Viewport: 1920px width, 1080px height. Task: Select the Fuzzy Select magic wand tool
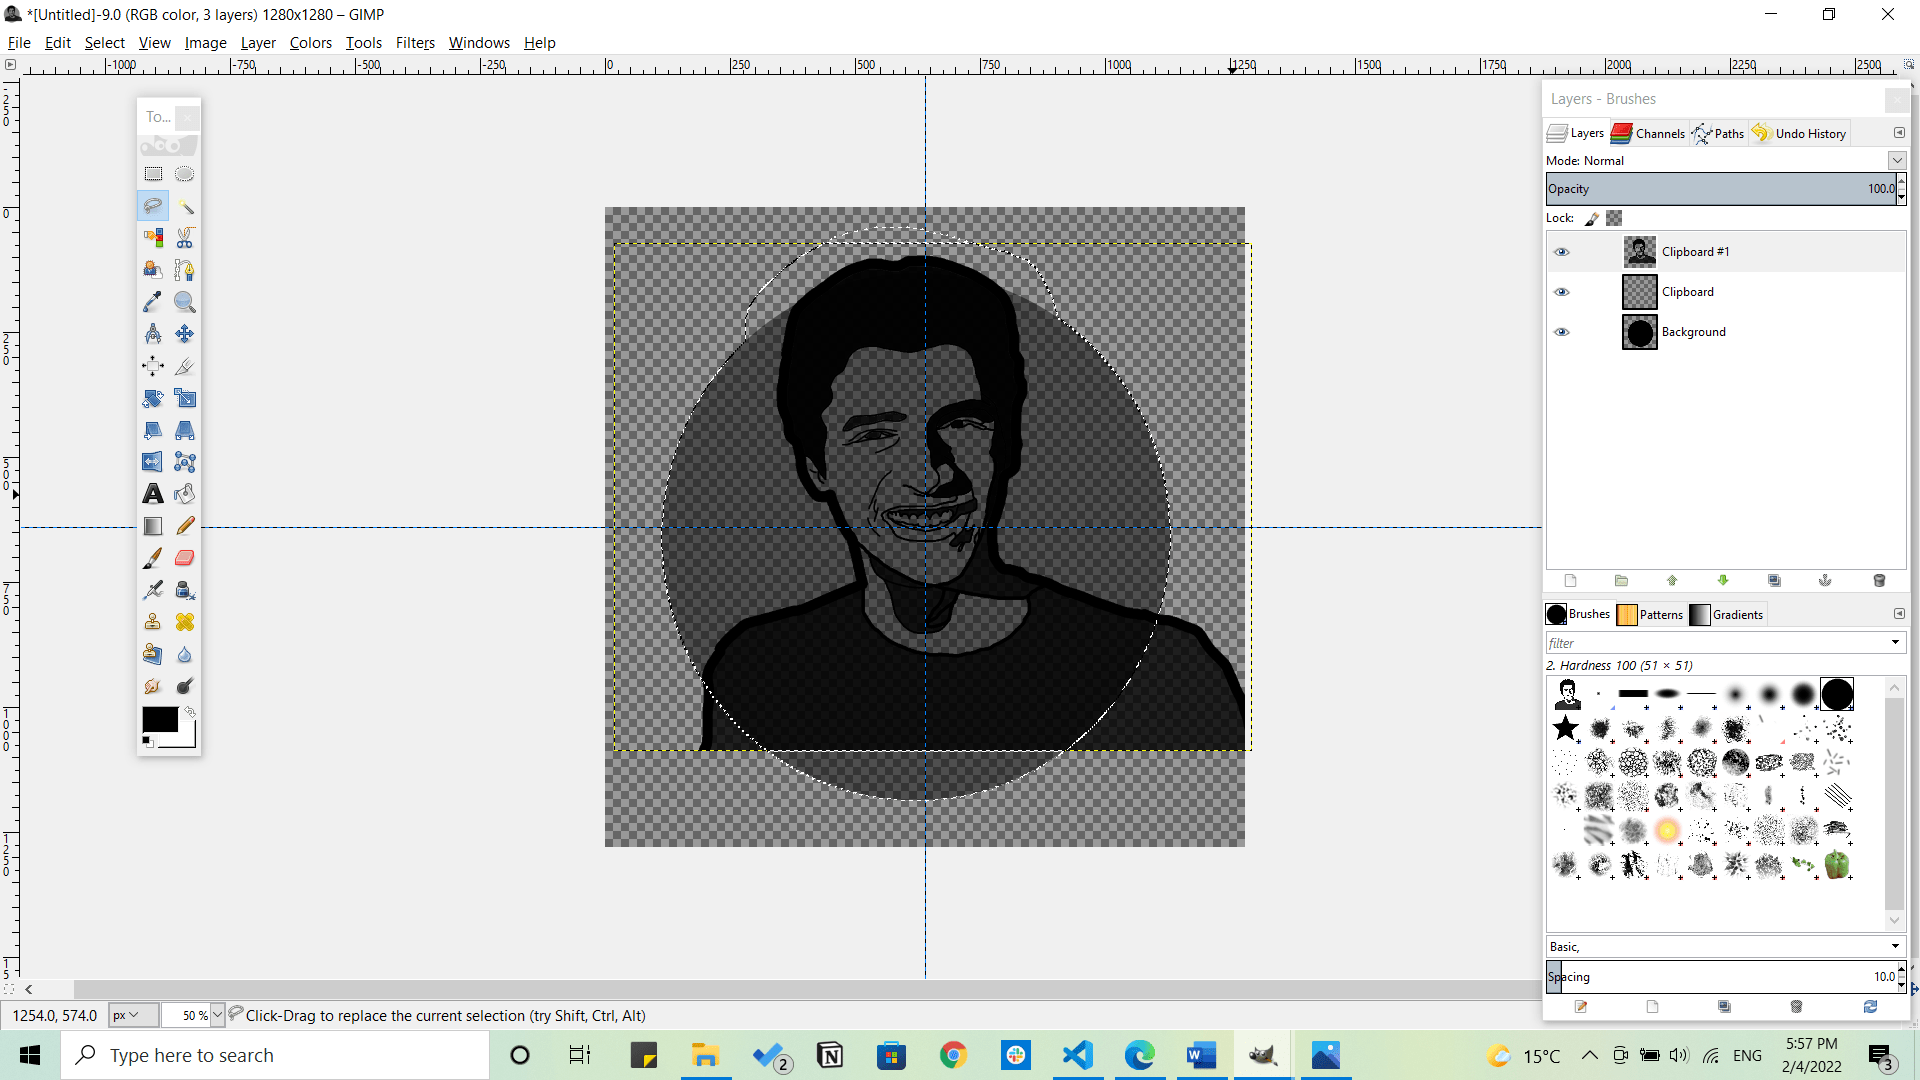pyautogui.click(x=185, y=206)
